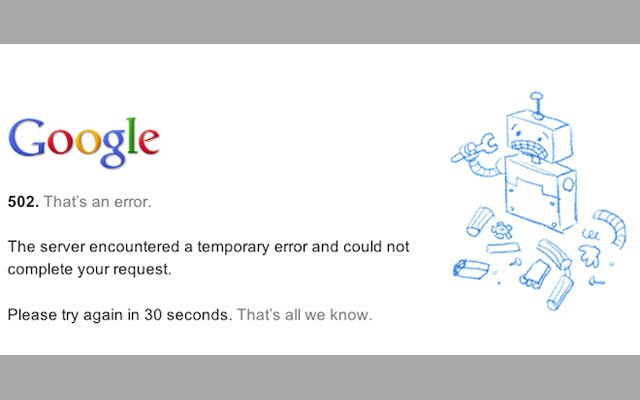
Task: Click the curved detached robot arm
Action: [610, 227]
